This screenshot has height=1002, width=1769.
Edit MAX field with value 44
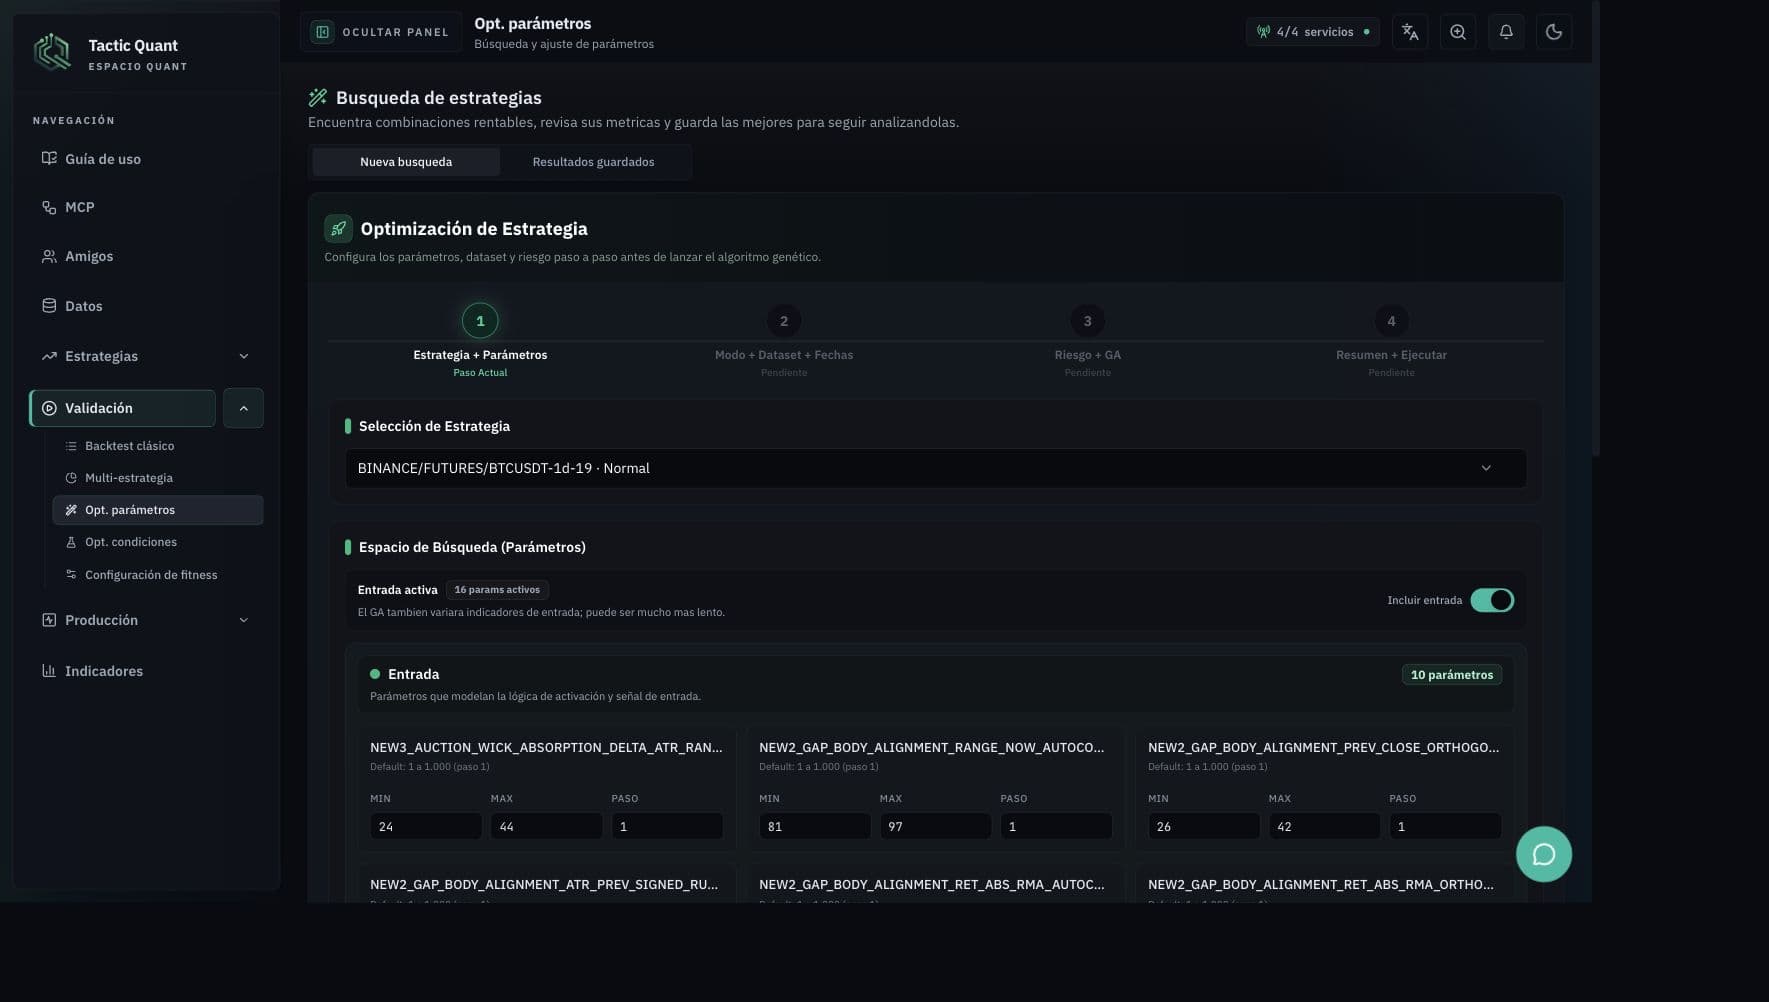pyautogui.click(x=546, y=827)
